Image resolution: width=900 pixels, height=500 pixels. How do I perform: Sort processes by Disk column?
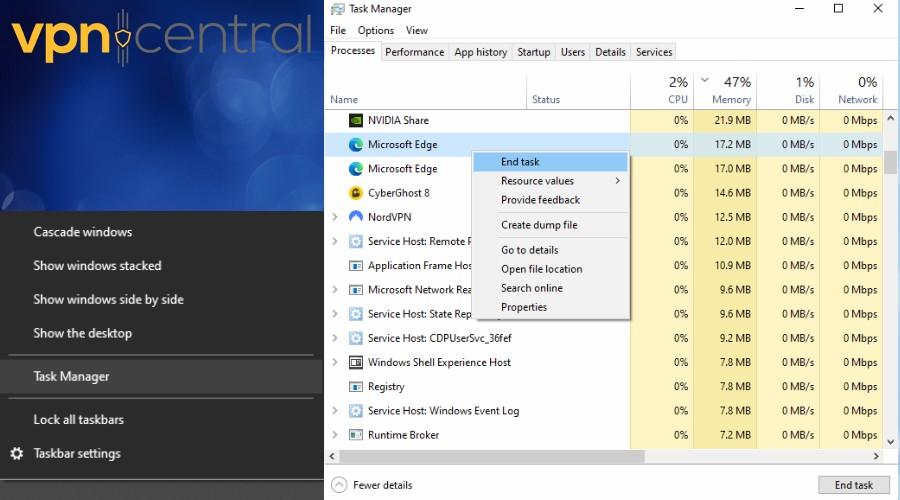coord(788,91)
